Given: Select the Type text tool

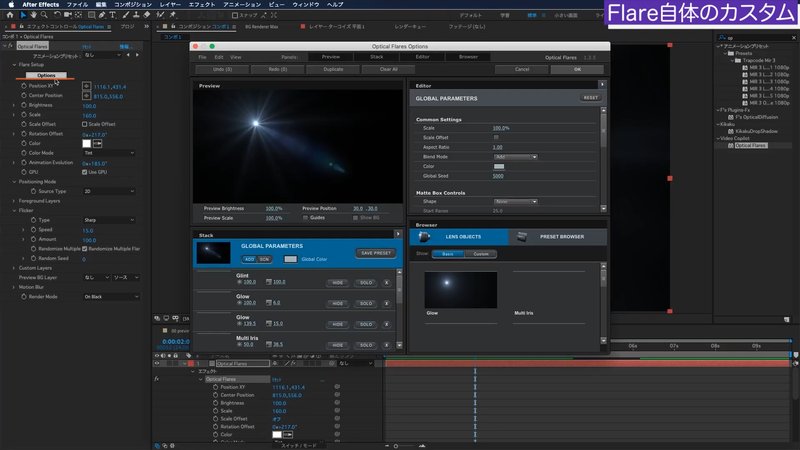Looking at the screenshot, I should (112, 15).
